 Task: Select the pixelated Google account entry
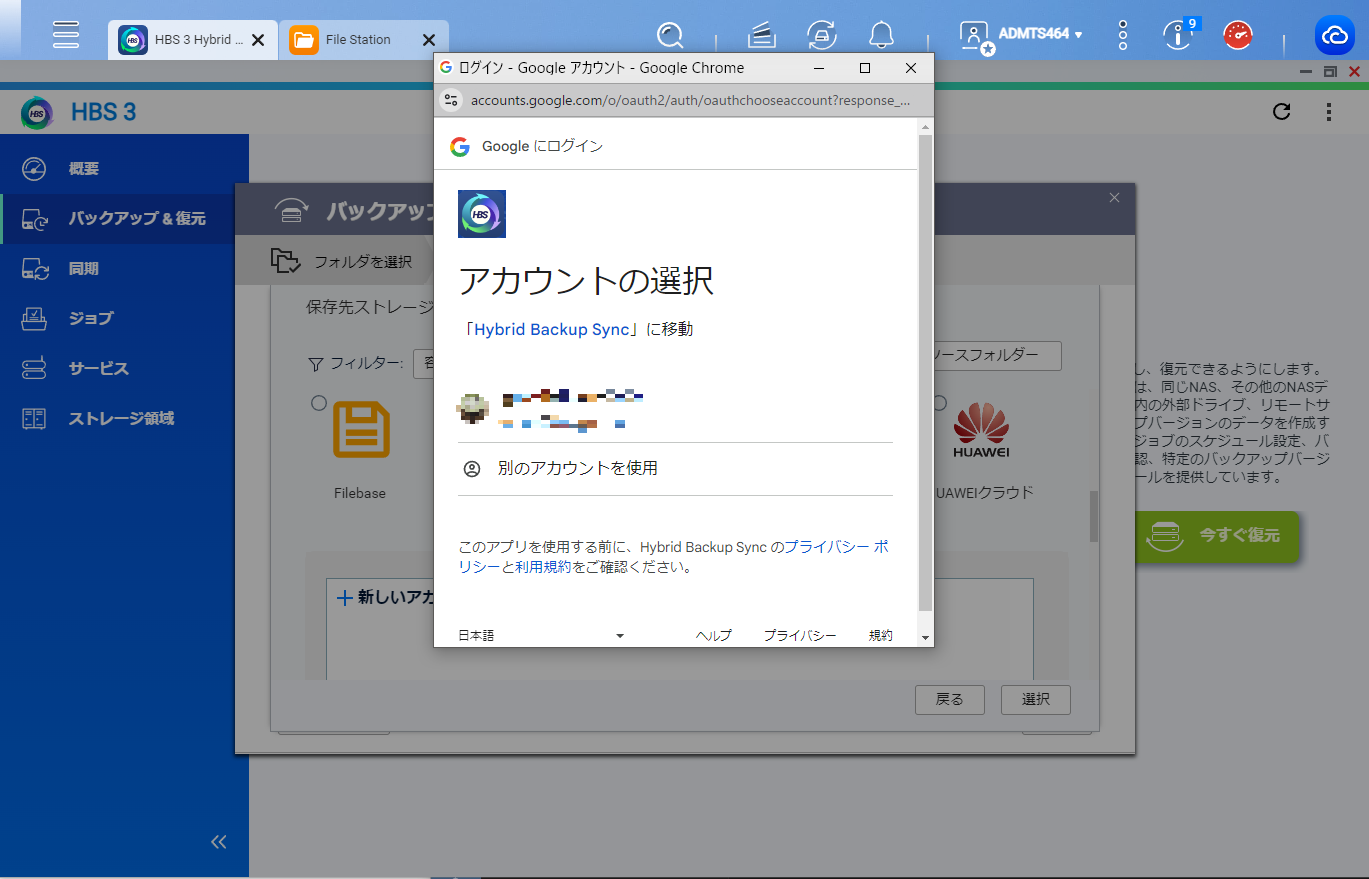coord(675,411)
